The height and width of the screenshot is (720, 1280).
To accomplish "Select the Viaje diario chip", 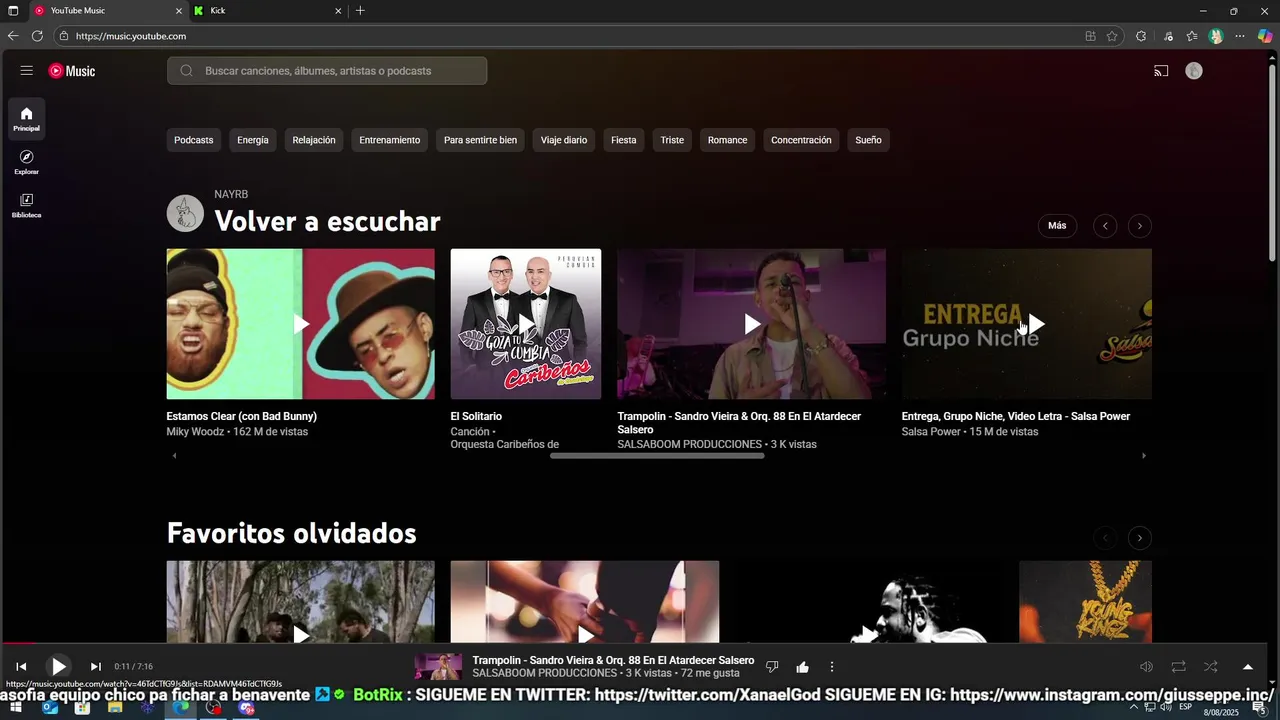I will [x=564, y=140].
